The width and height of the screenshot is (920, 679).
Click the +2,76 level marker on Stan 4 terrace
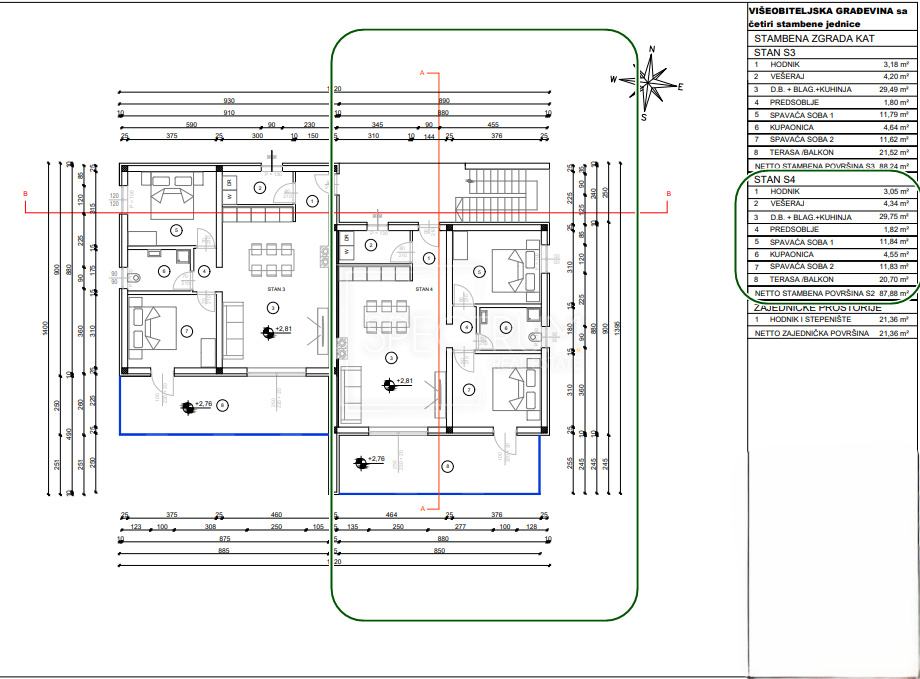[x=369, y=462]
